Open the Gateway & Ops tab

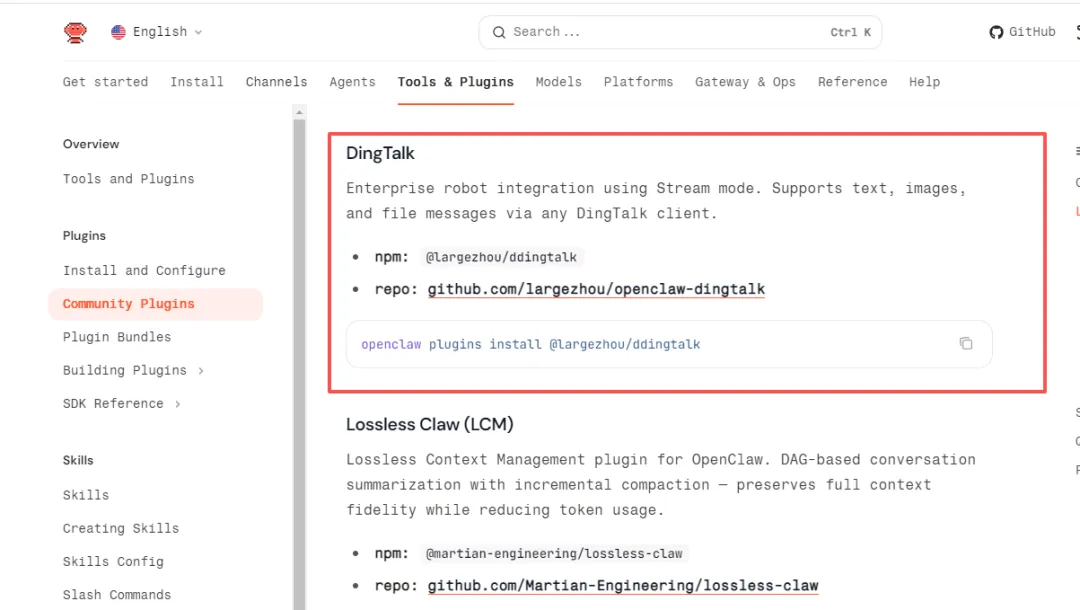coord(745,82)
